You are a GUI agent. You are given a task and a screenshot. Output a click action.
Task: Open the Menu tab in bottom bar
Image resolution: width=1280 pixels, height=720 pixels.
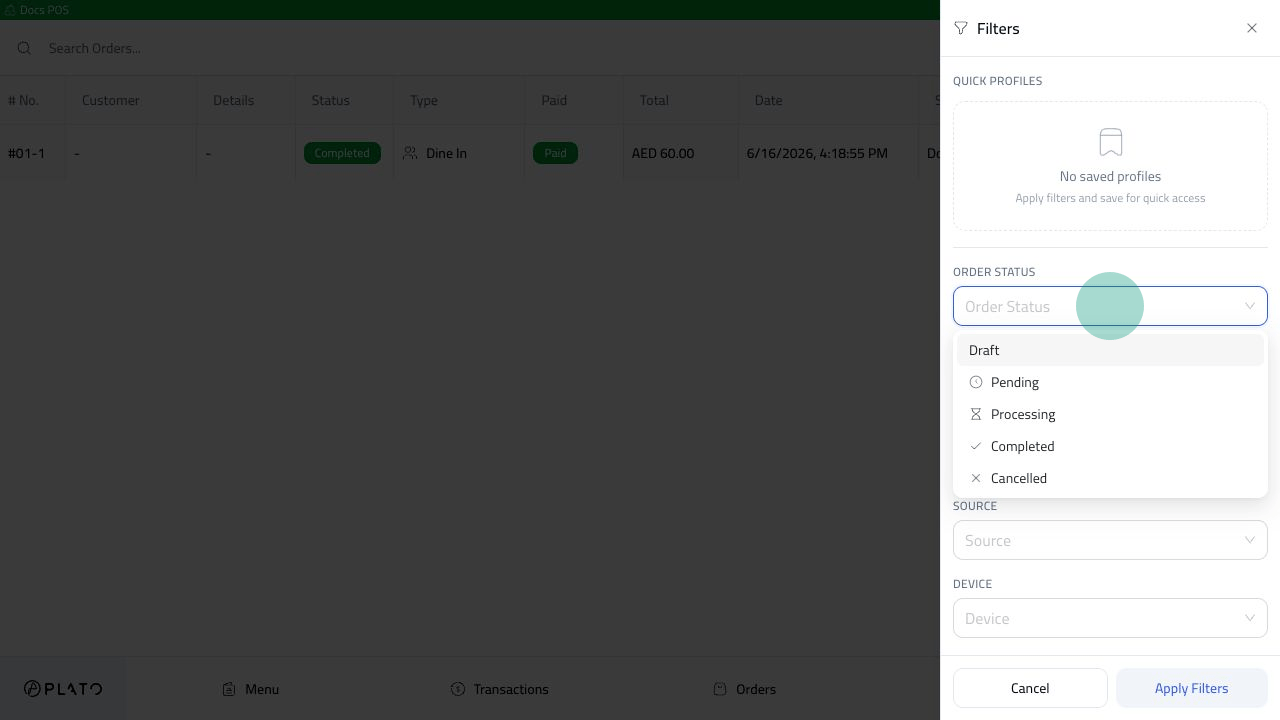click(x=250, y=689)
